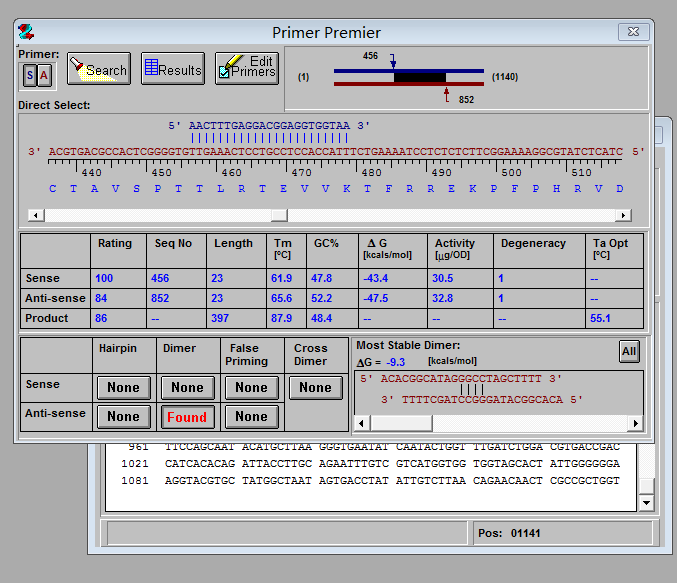
Task: Click the Primer Premier app icon
Action: tap(27, 33)
